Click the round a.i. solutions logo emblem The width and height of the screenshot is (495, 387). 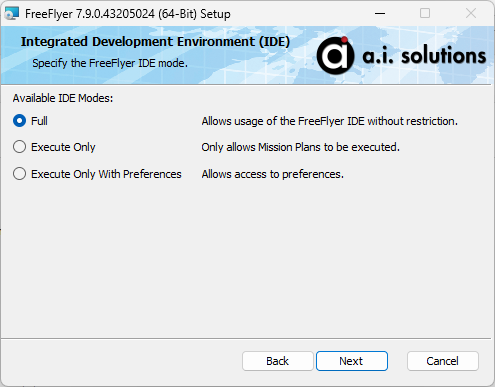pyautogui.click(x=335, y=55)
